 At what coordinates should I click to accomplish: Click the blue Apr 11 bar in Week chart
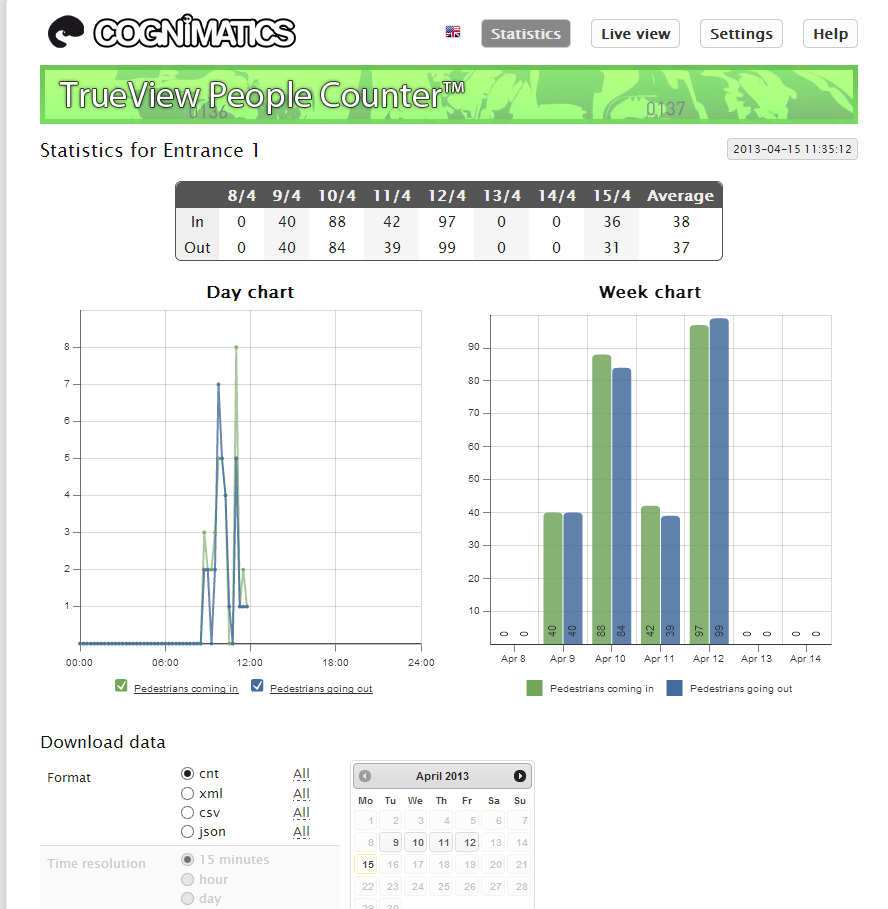[671, 580]
